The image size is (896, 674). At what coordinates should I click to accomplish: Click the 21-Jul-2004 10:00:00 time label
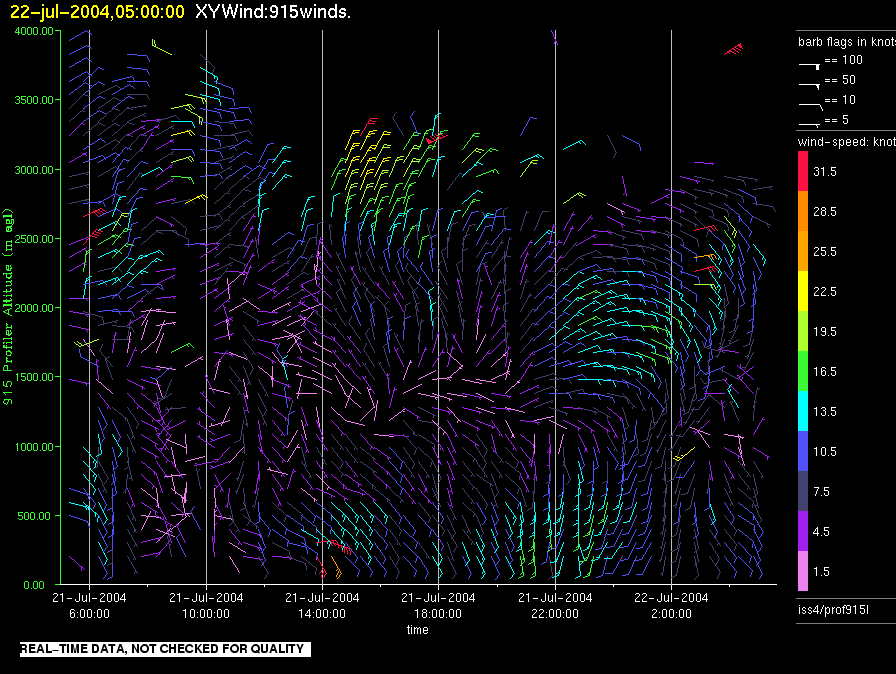pos(206,605)
